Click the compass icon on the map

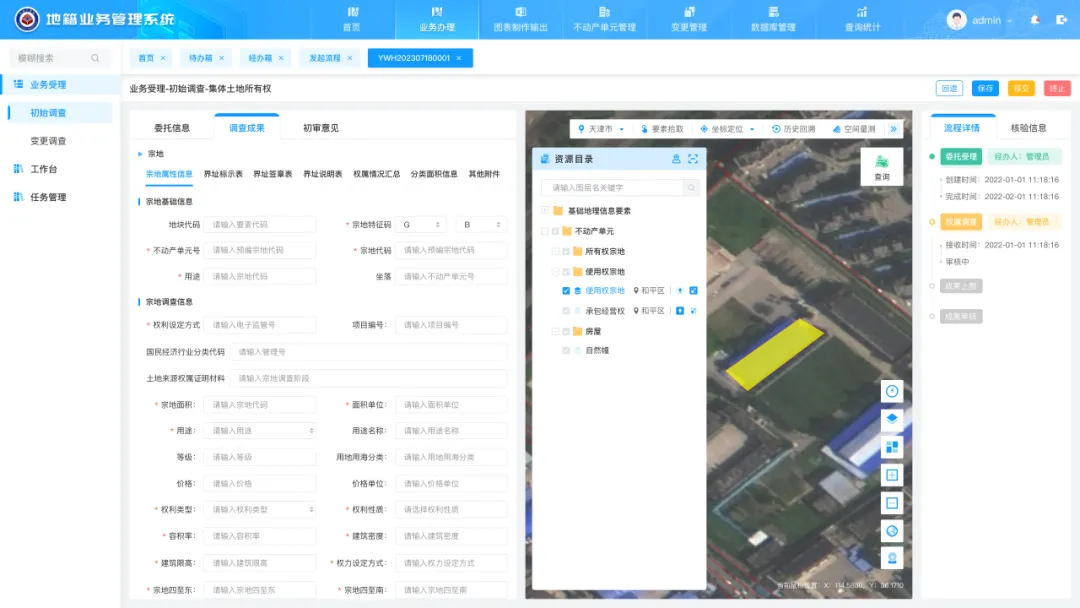[x=892, y=391]
